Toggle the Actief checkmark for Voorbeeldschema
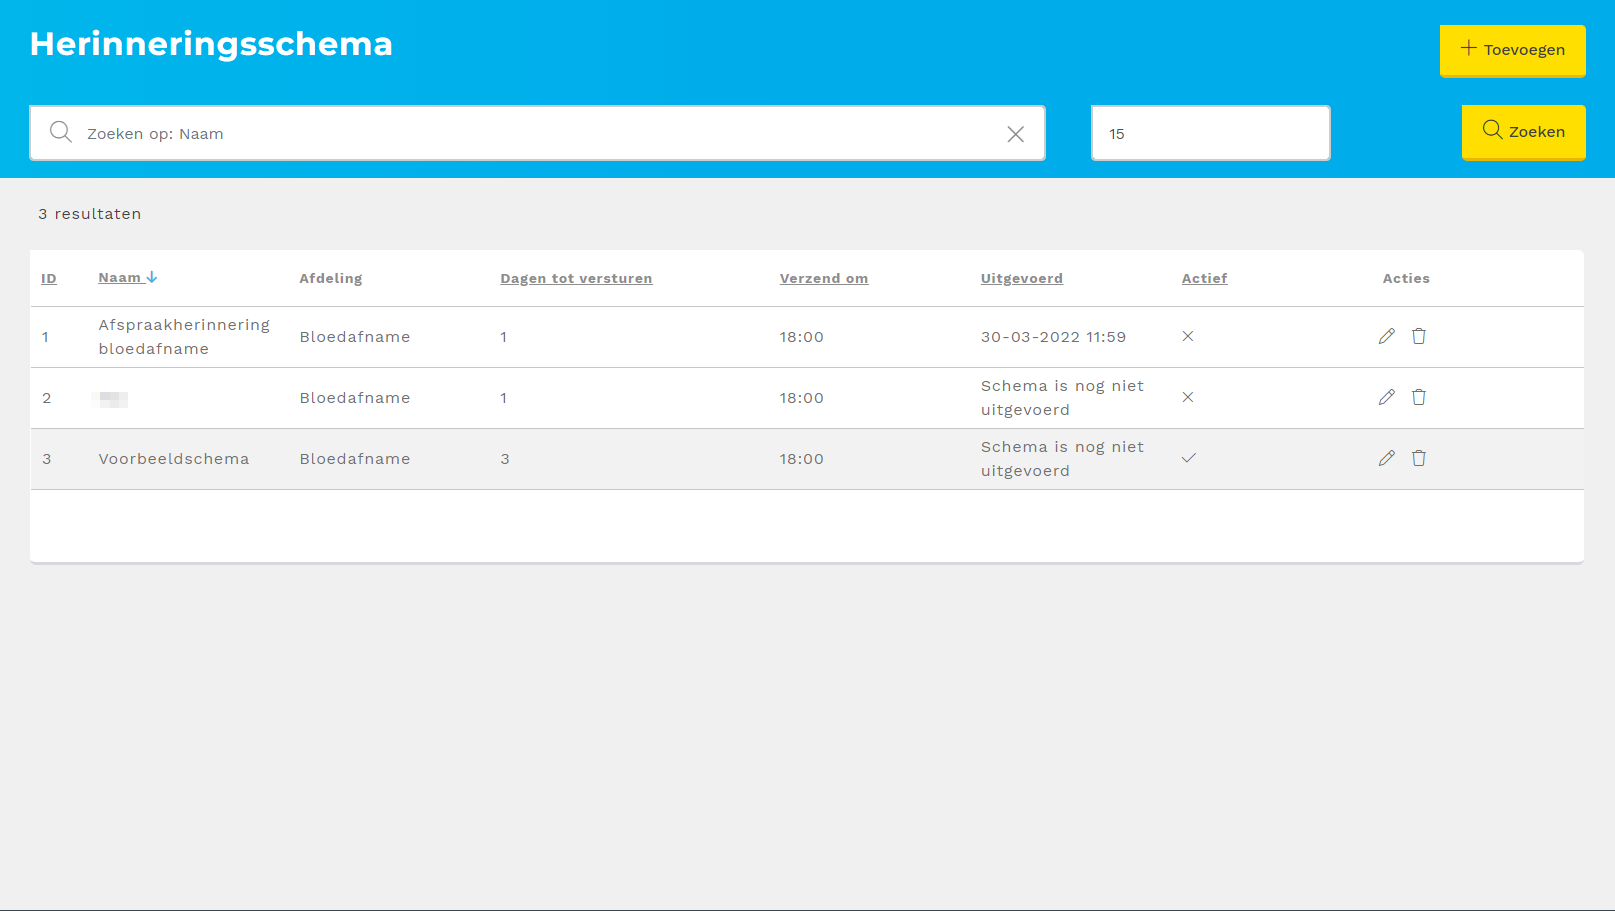The width and height of the screenshot is (1615, 911). pos(1188,458)
